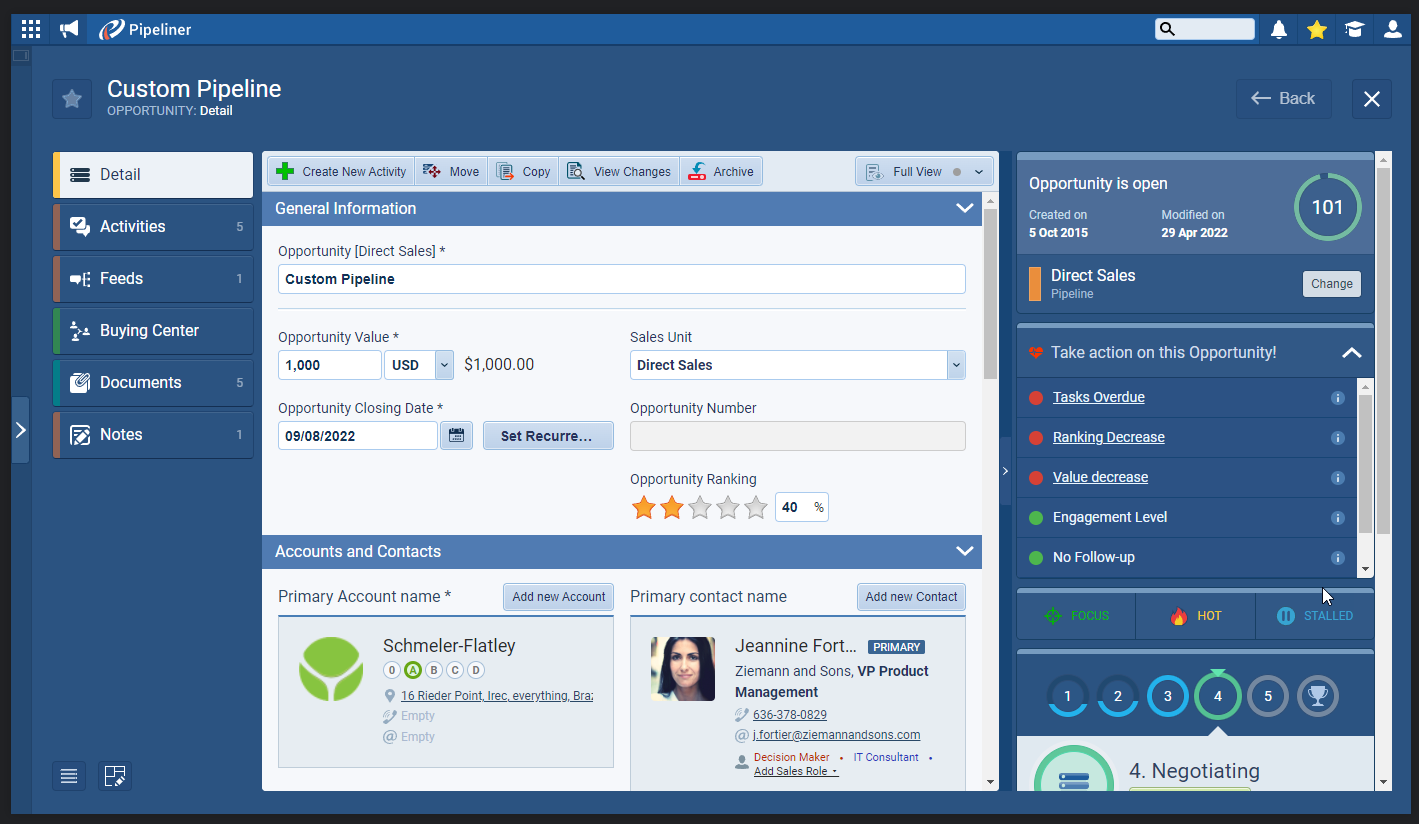This screenshot has height=824, width=1419.
Task: Open the Sales Unit dropdown
Action: (956, 365)
